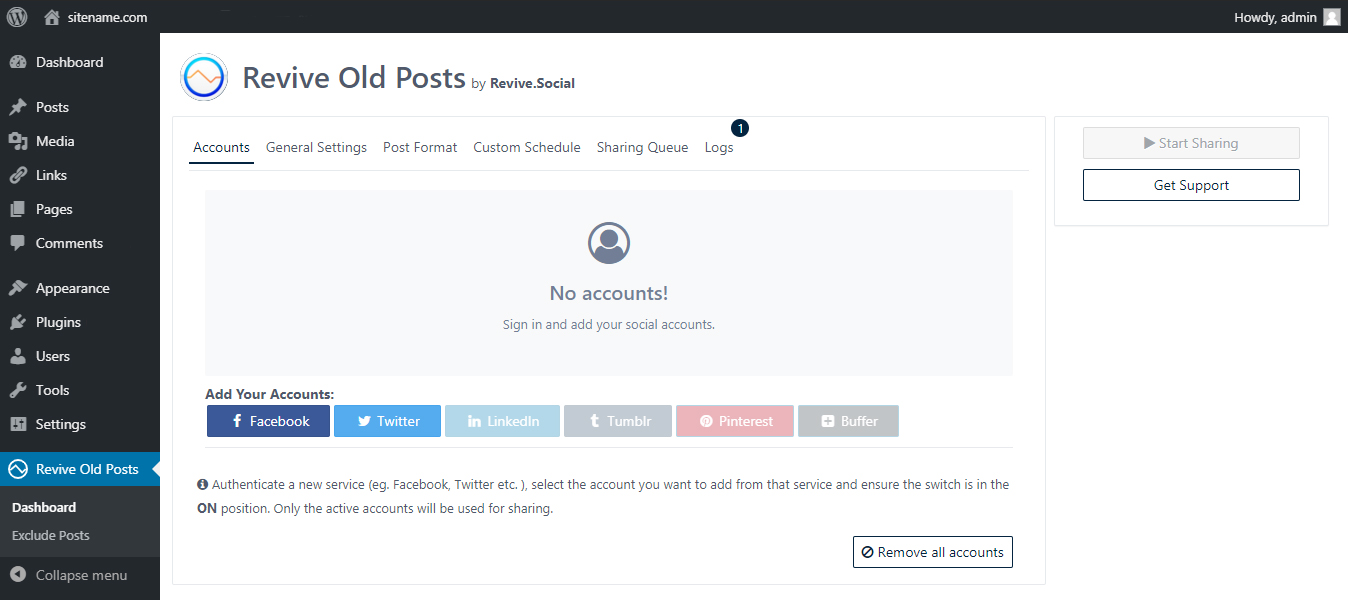Switch to the Accounts tab
Viewport: 1348px width, 600px height.
point(221,147)
